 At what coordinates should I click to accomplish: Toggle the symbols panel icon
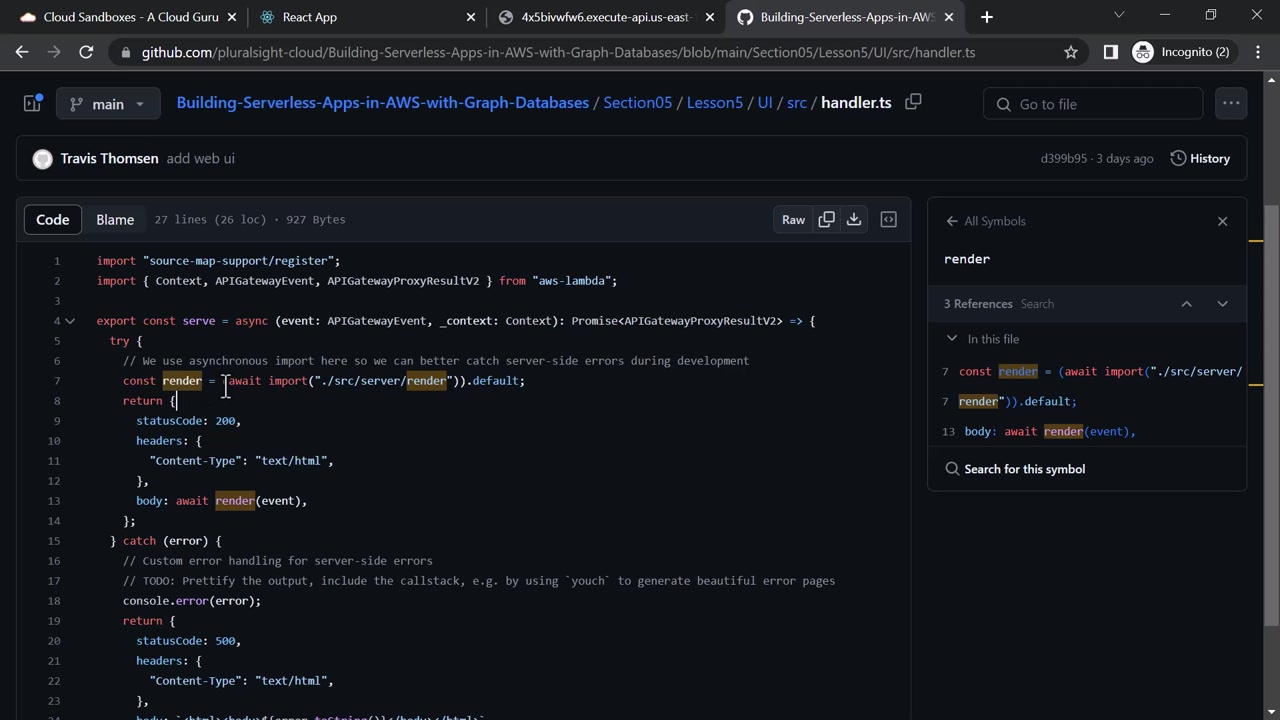[x=888, y=220]
